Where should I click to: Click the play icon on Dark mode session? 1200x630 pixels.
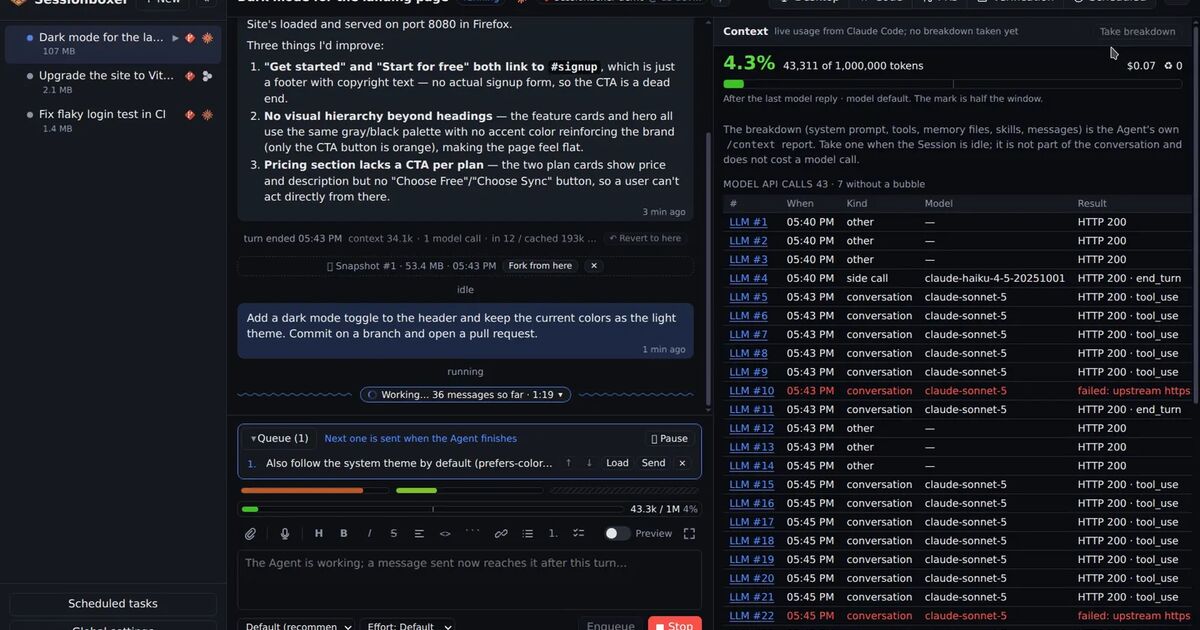[x=176, y=38]
